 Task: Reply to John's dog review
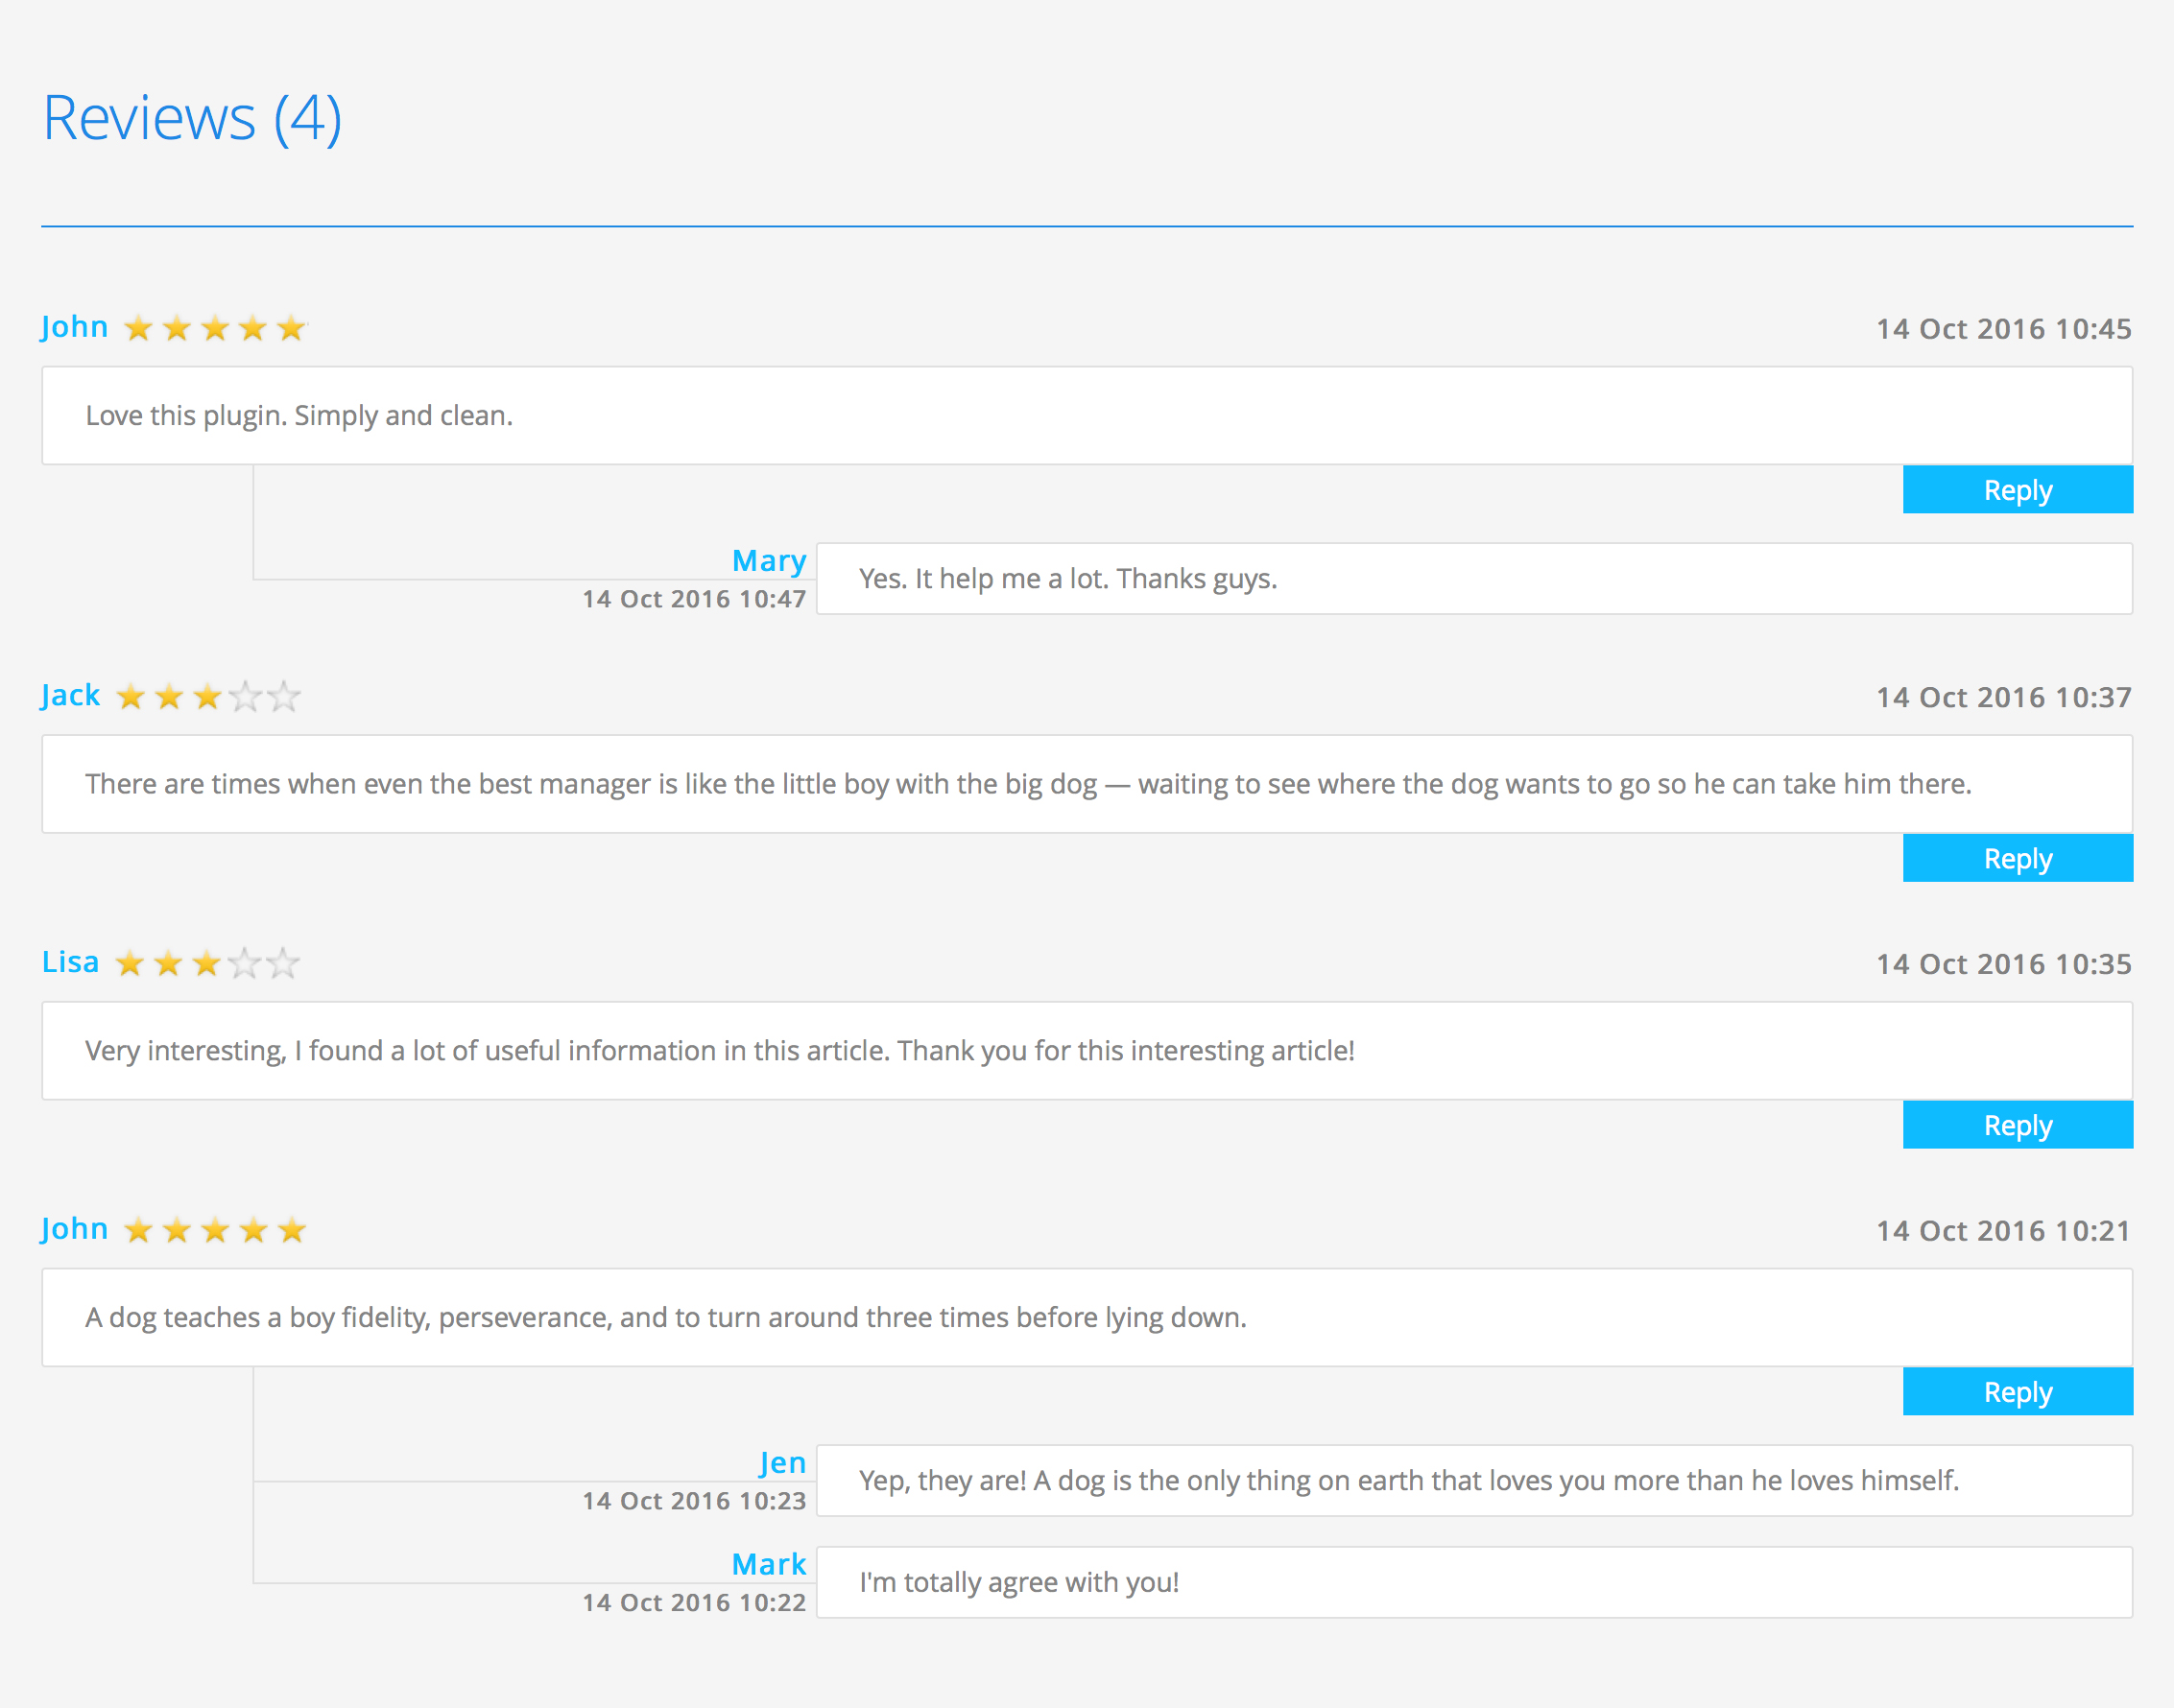click(2017, 1392)
